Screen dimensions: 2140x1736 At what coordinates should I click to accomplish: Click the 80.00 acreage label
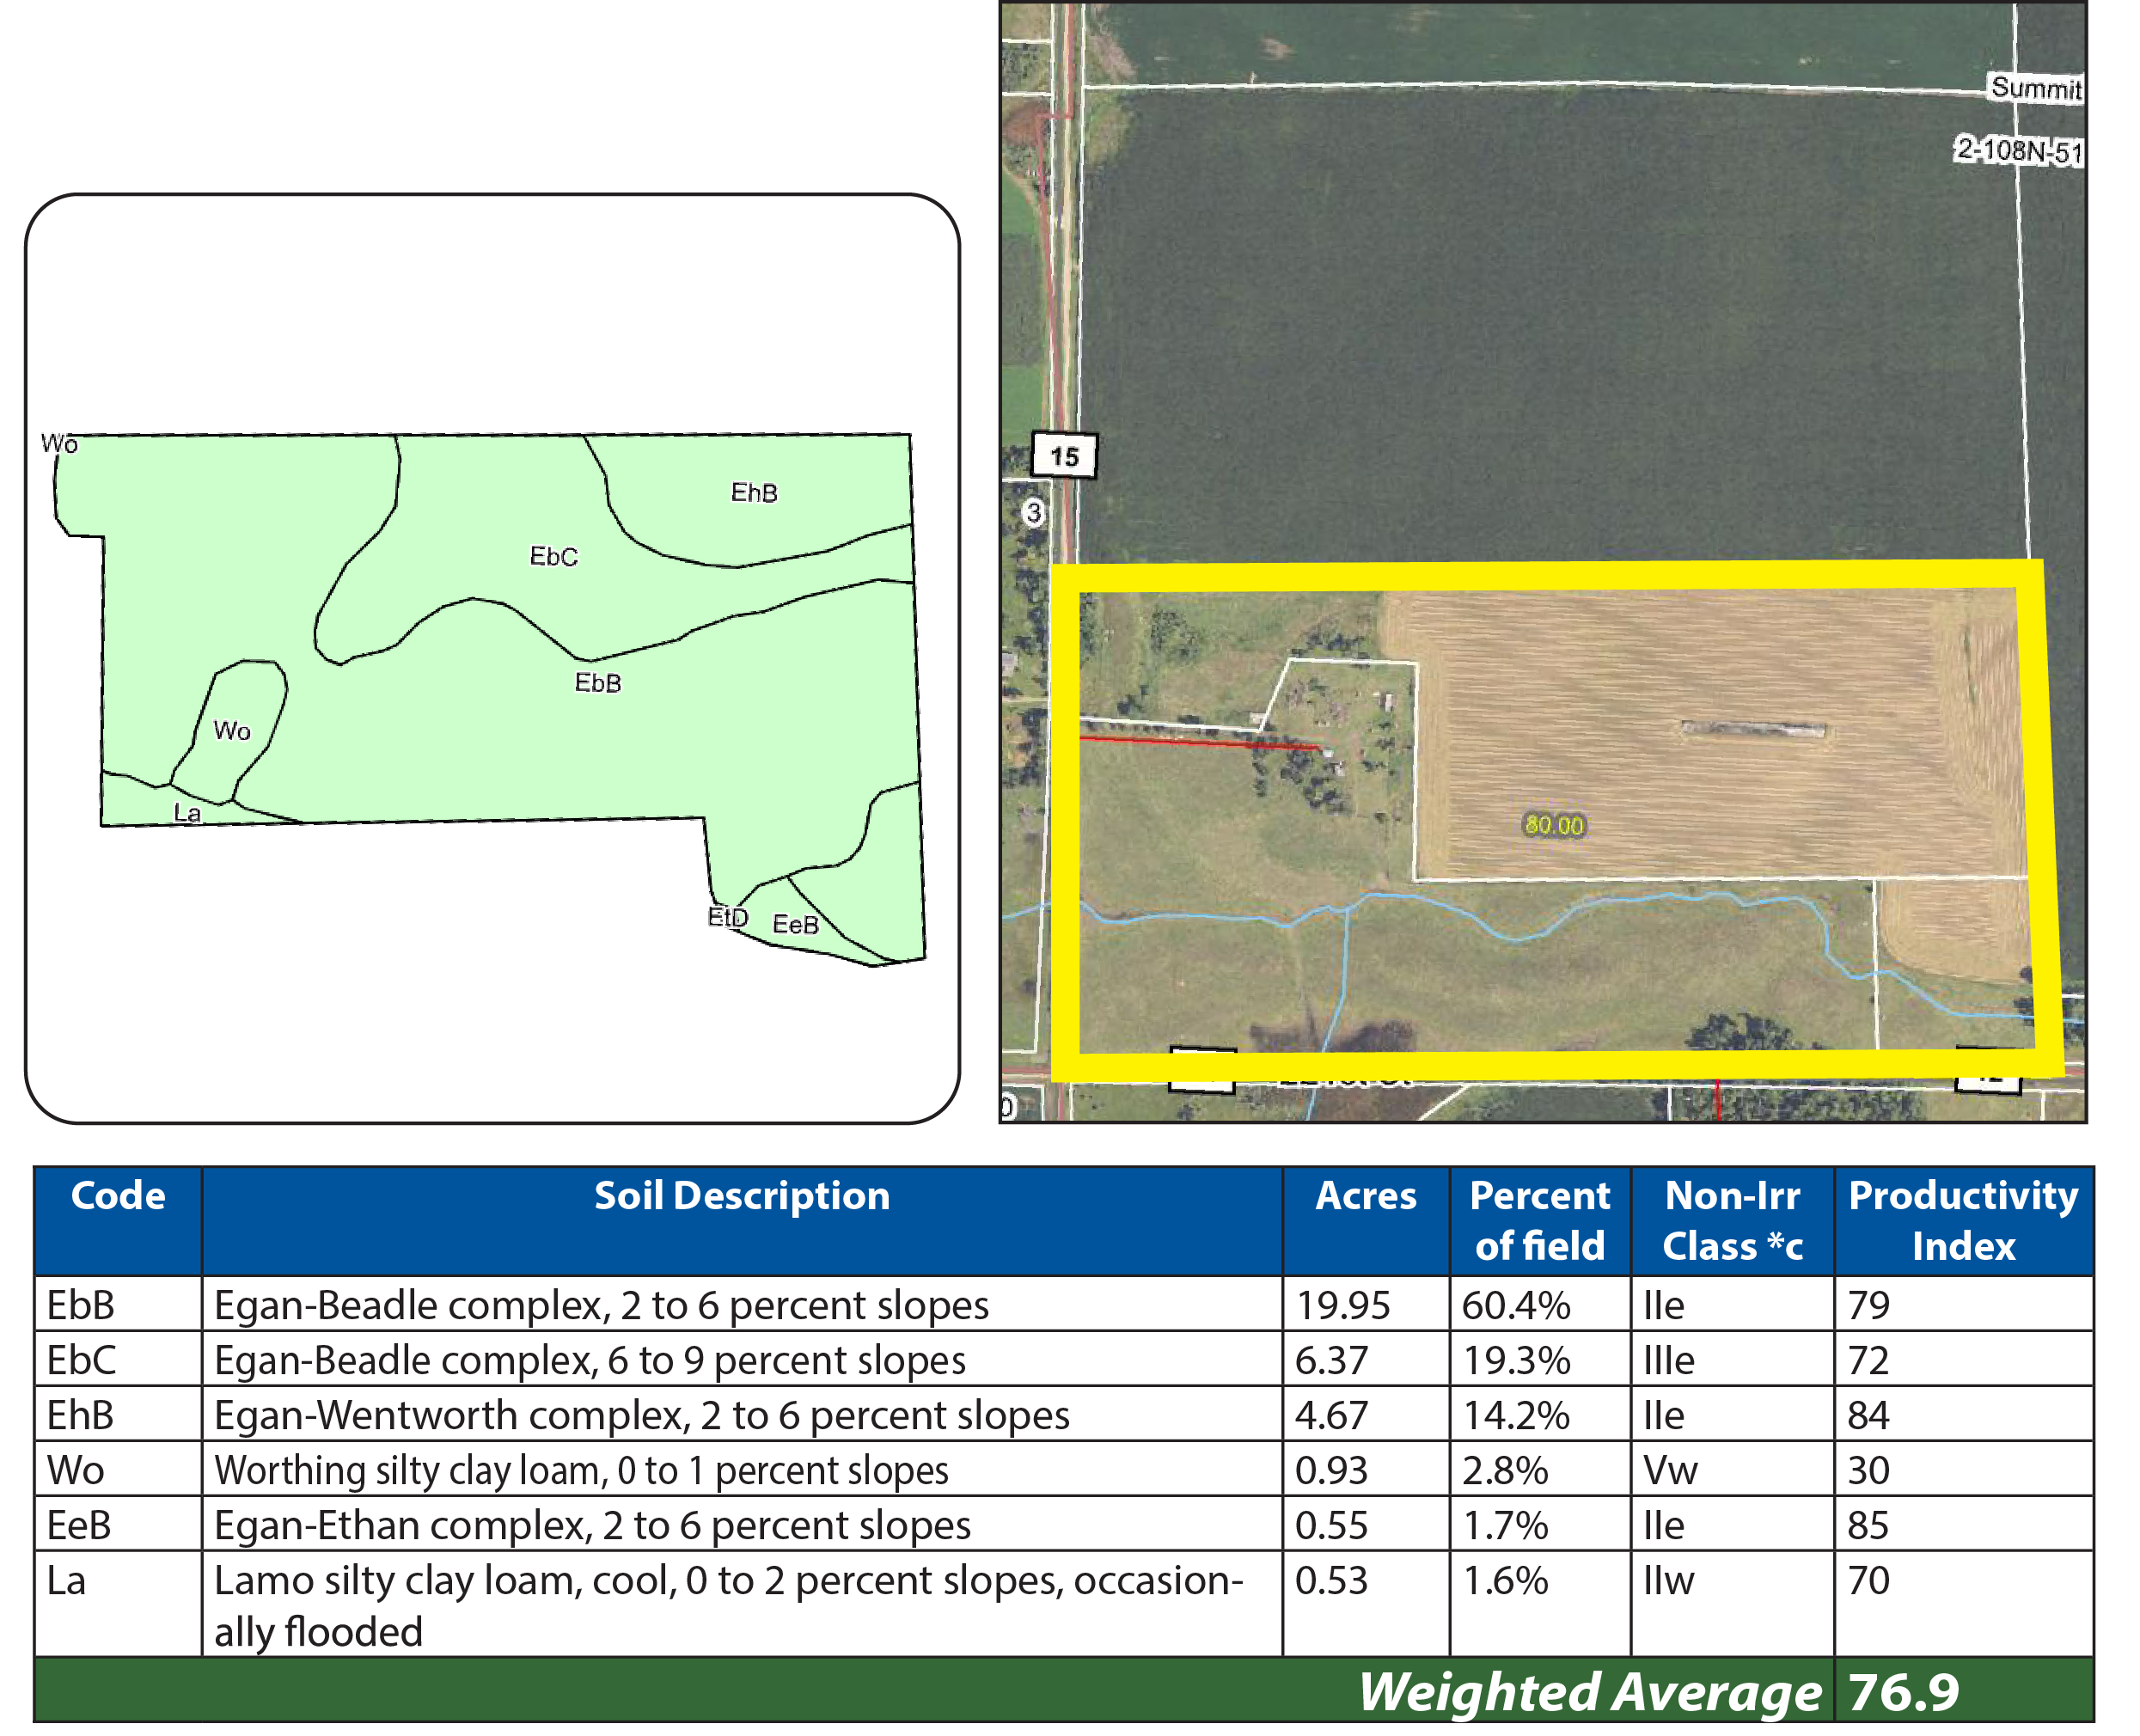click(x=1554, y=825)
